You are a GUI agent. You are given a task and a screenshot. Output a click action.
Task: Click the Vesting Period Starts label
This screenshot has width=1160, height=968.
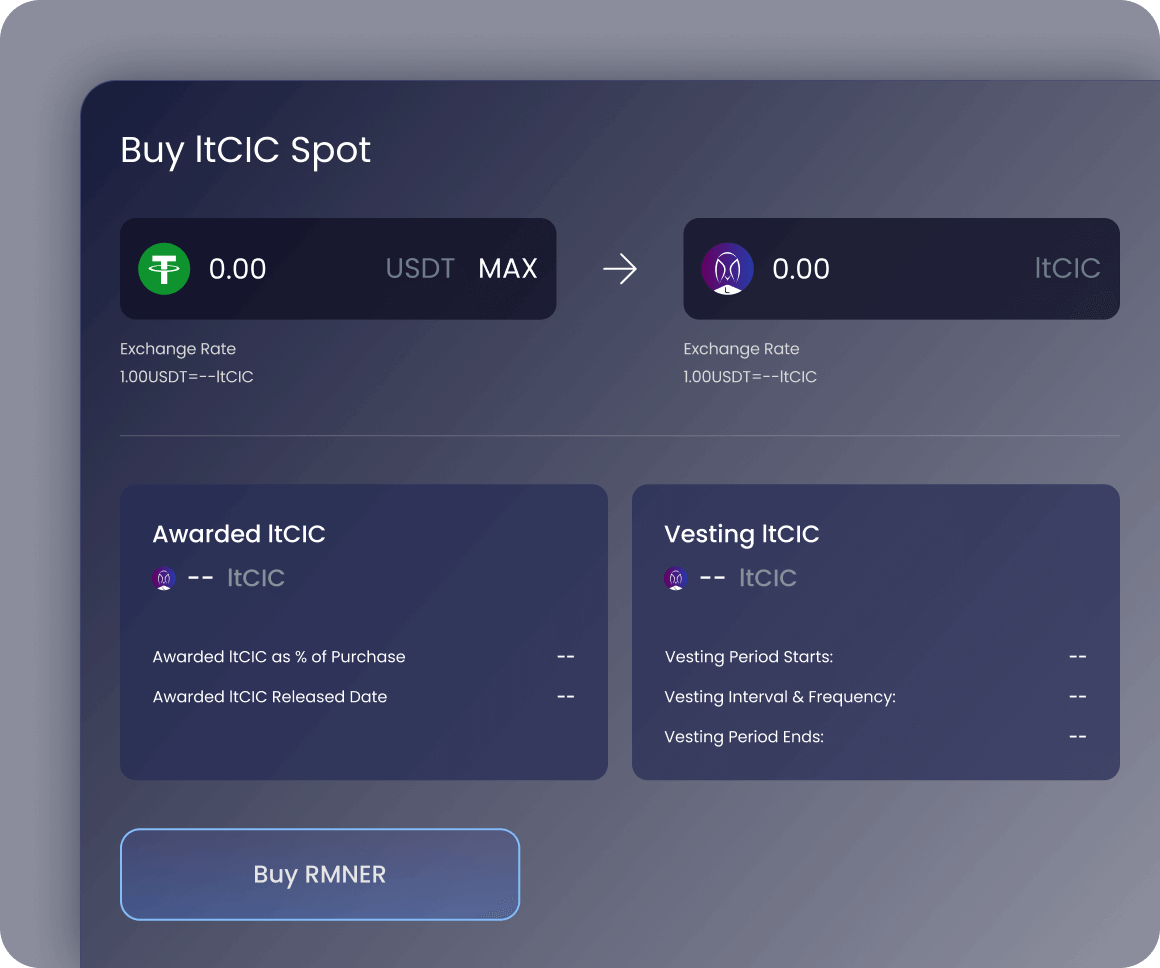pyautogui.click(x=749, y=657)
